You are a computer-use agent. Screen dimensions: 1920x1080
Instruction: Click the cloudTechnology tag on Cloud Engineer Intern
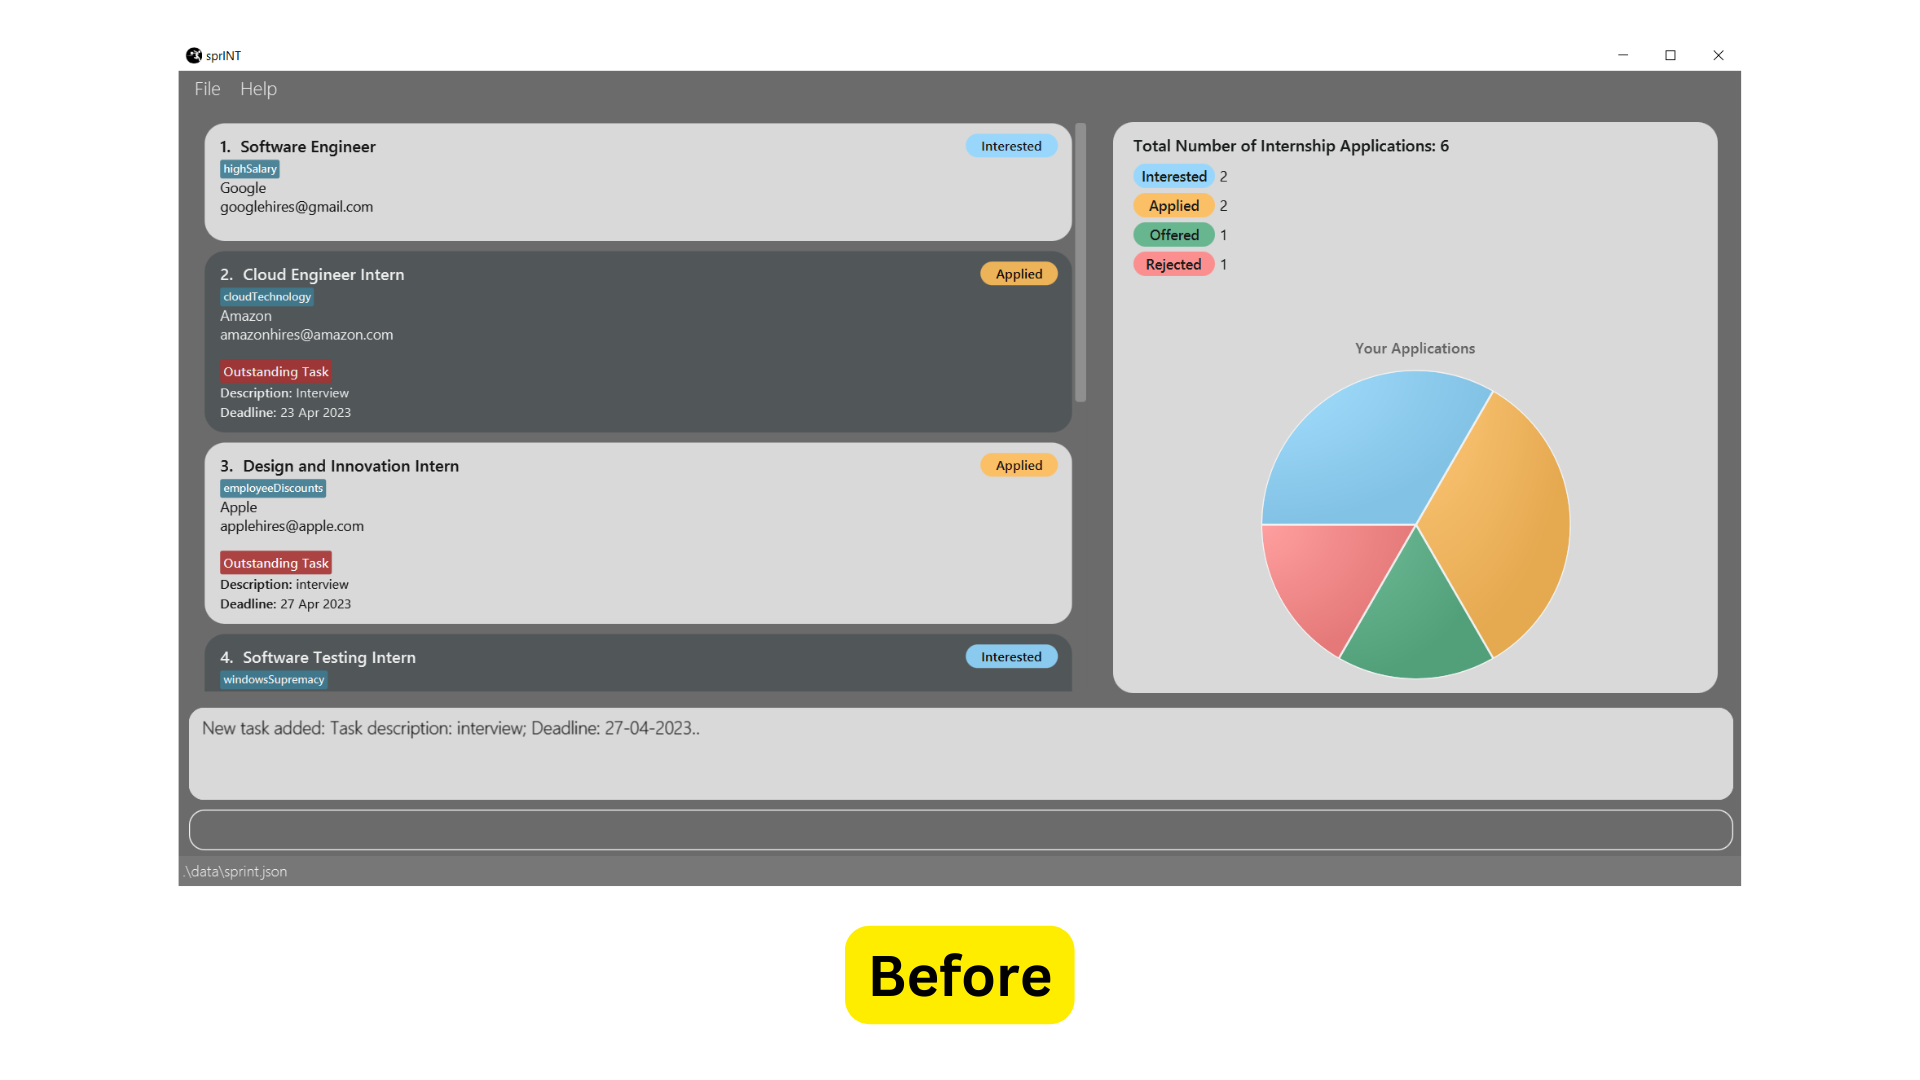click(266, 297)
